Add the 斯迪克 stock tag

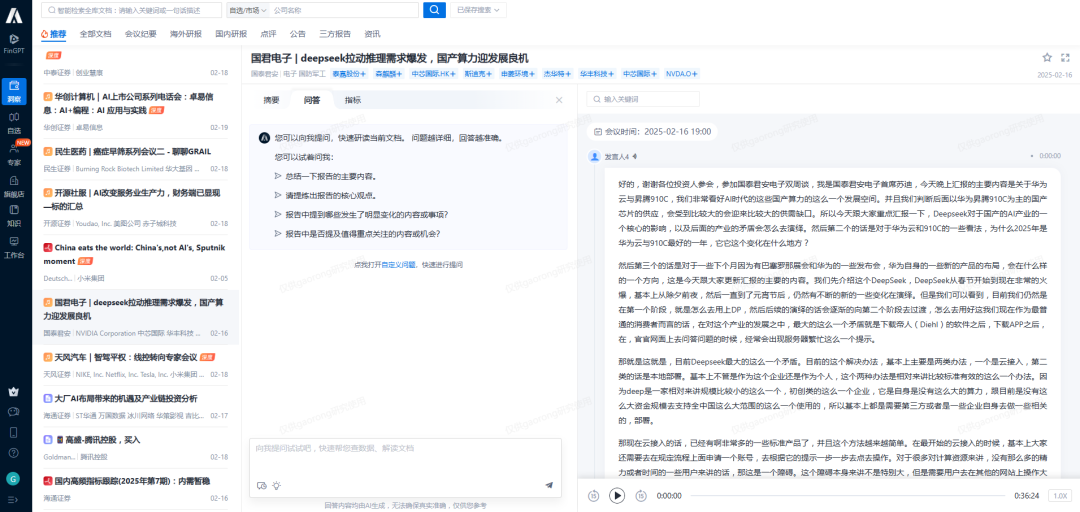[x=479, y=73]
